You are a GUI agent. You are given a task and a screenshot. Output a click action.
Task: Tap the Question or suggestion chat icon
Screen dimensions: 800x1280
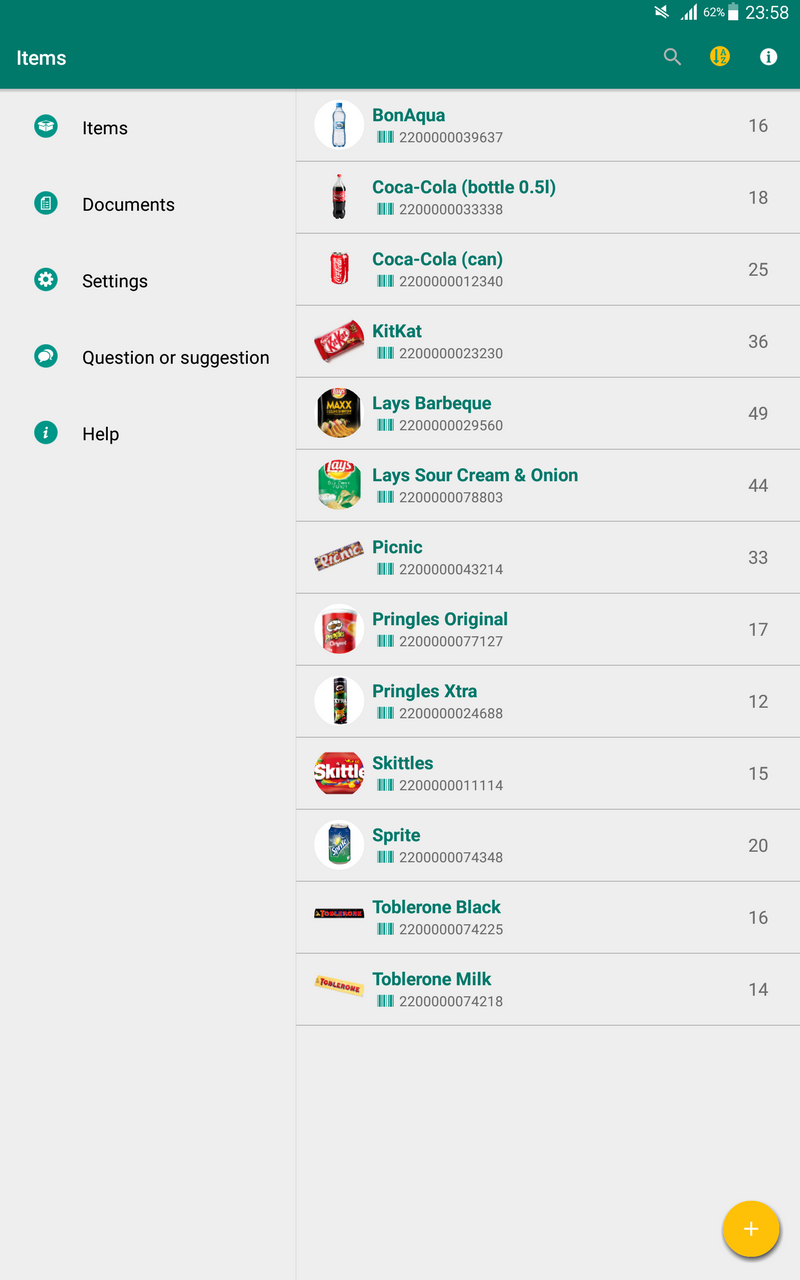[x=46, y=356]
